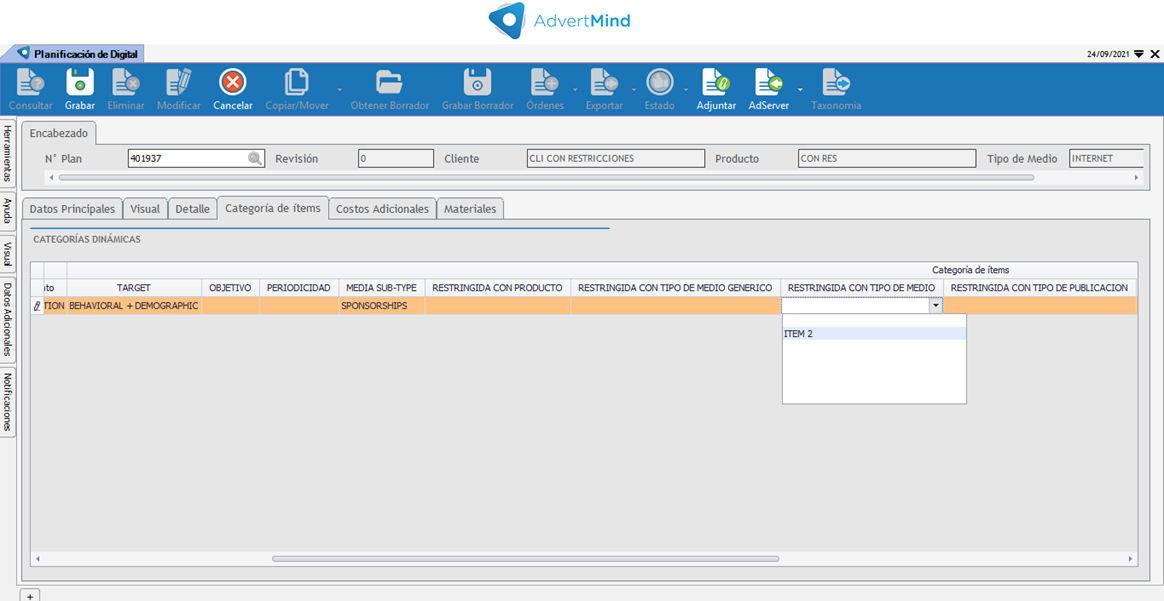Open the AdServer toolbar icon
Image resolution: width=1164 pixels, height=601 pixels.
769,82
